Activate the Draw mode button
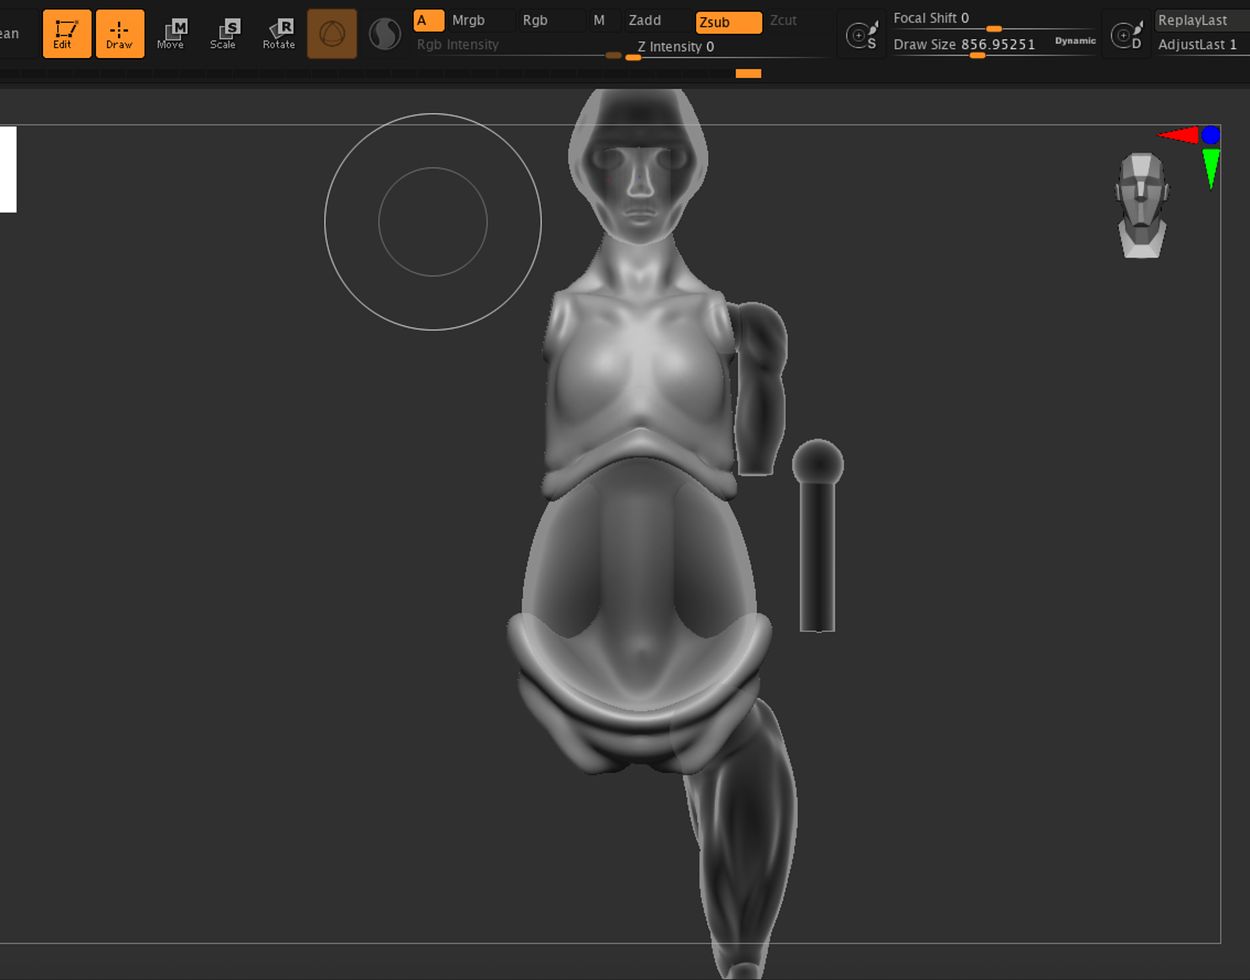 pyautogui.click(x=120, y=34)
